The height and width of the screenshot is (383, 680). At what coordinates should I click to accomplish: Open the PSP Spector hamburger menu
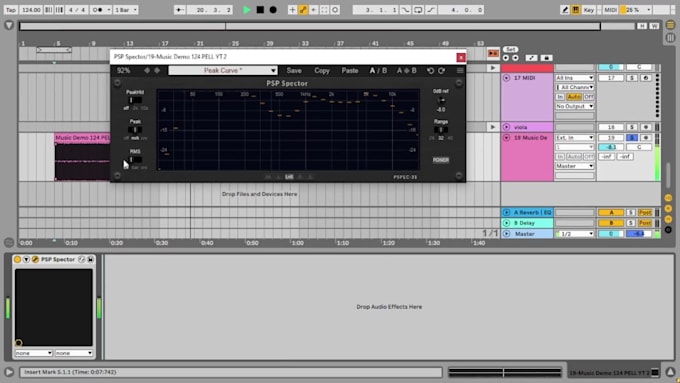pos(460,70)
